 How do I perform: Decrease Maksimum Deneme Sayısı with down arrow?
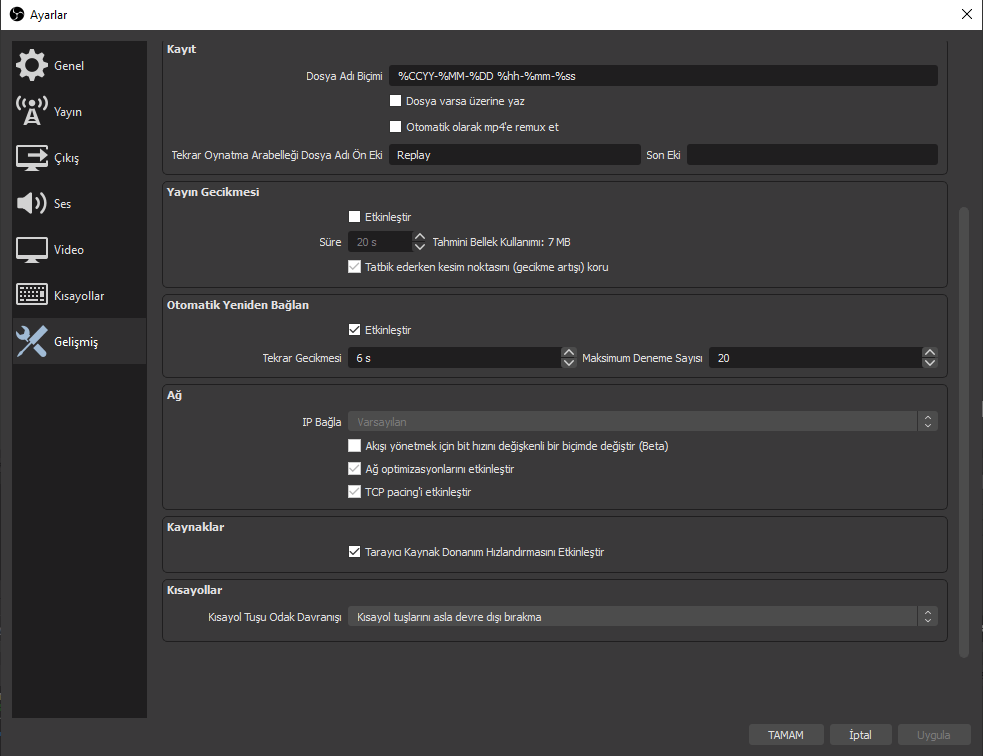point(930,363)
